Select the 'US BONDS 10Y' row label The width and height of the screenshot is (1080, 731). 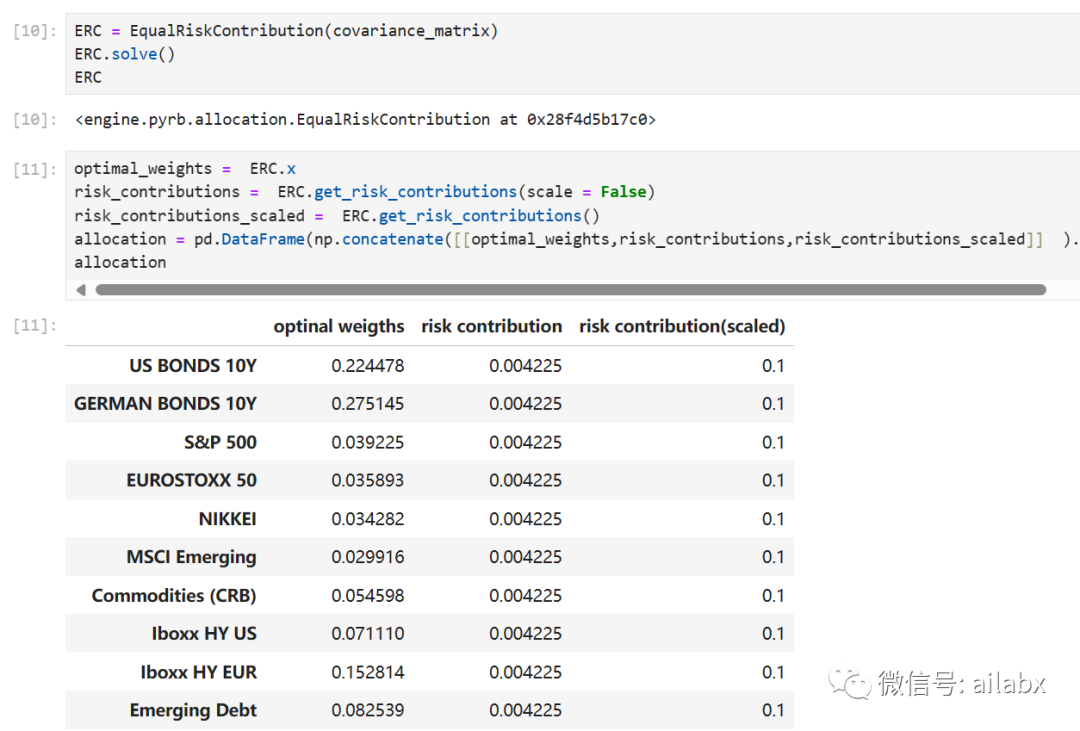(x=193, y=366)
